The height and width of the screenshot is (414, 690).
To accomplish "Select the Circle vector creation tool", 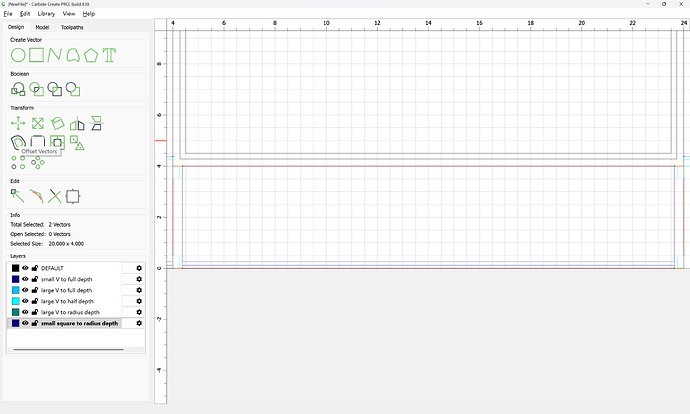I will 18,55.
